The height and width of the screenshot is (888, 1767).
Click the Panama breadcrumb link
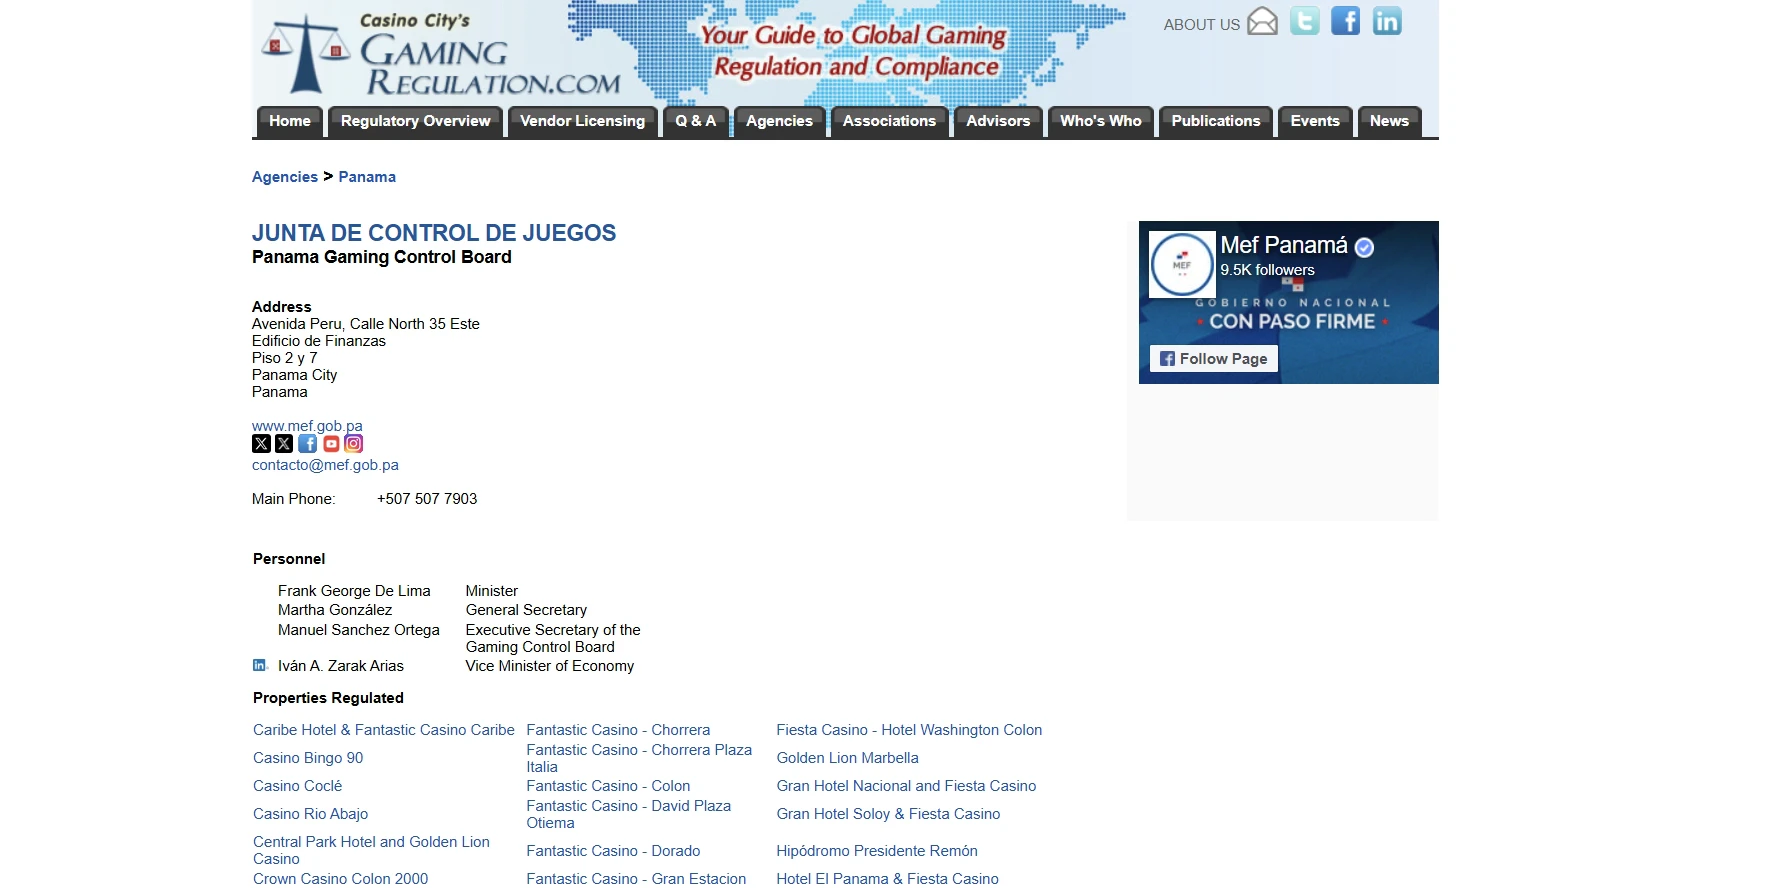coord(367,177)
